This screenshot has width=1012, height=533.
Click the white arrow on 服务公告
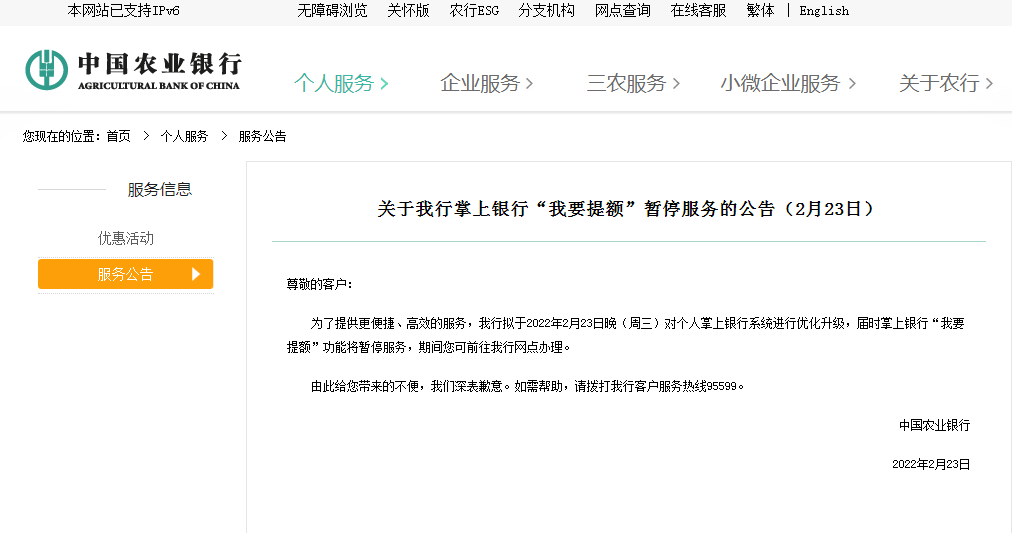196,274
